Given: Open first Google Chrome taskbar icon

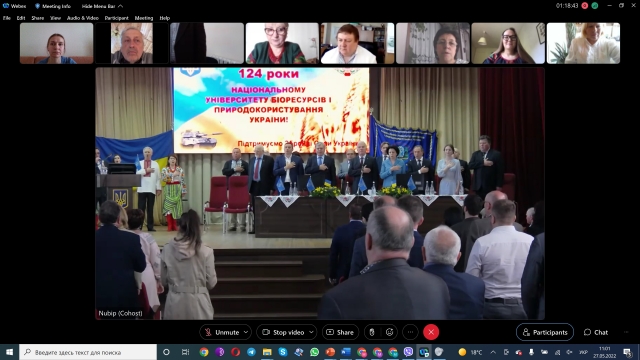Looking at the screenshot, I should click(204, 352).
